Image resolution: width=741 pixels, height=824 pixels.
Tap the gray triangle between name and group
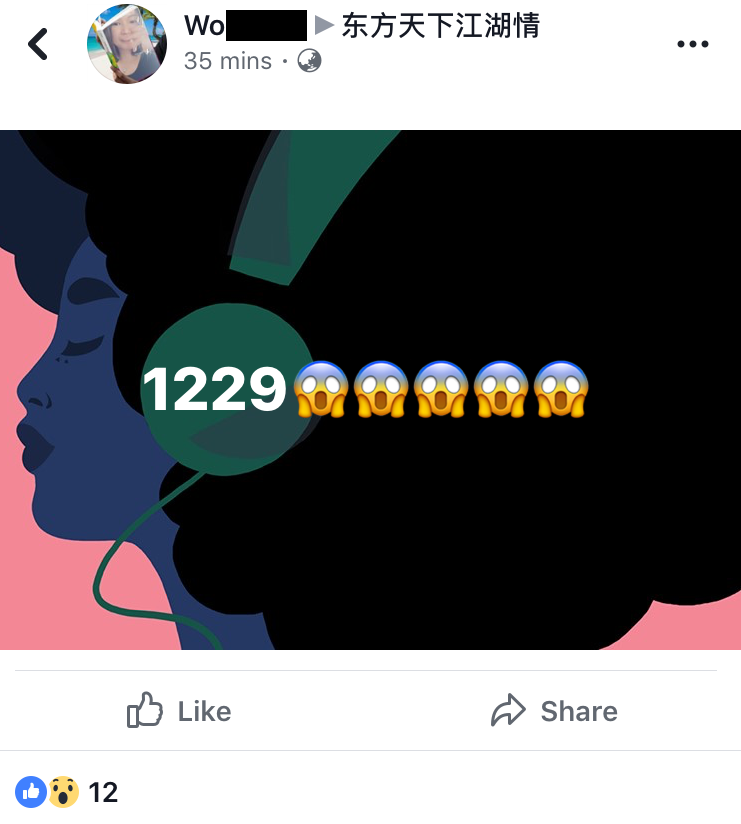[x=324, y=25]
